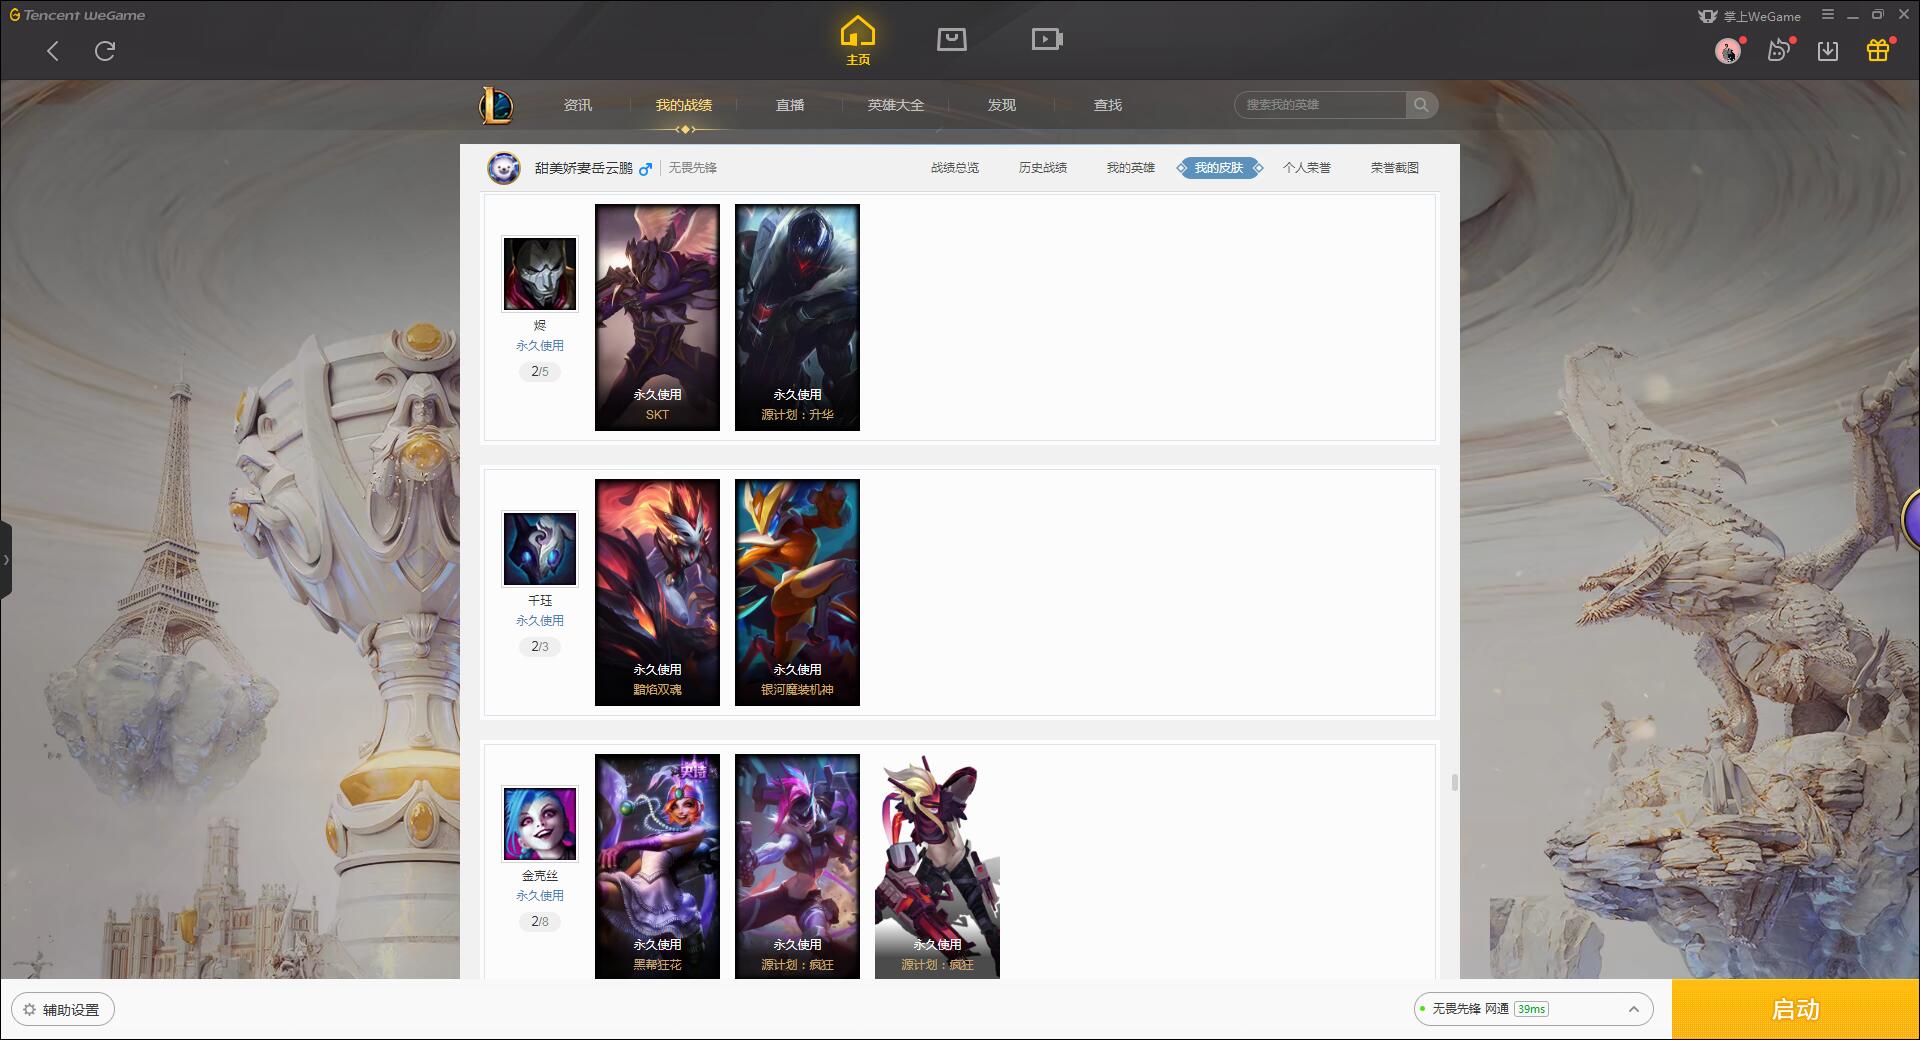Select 我的皮肤 sub-tab
Screen dimensions: 1920x1040
1219,168
